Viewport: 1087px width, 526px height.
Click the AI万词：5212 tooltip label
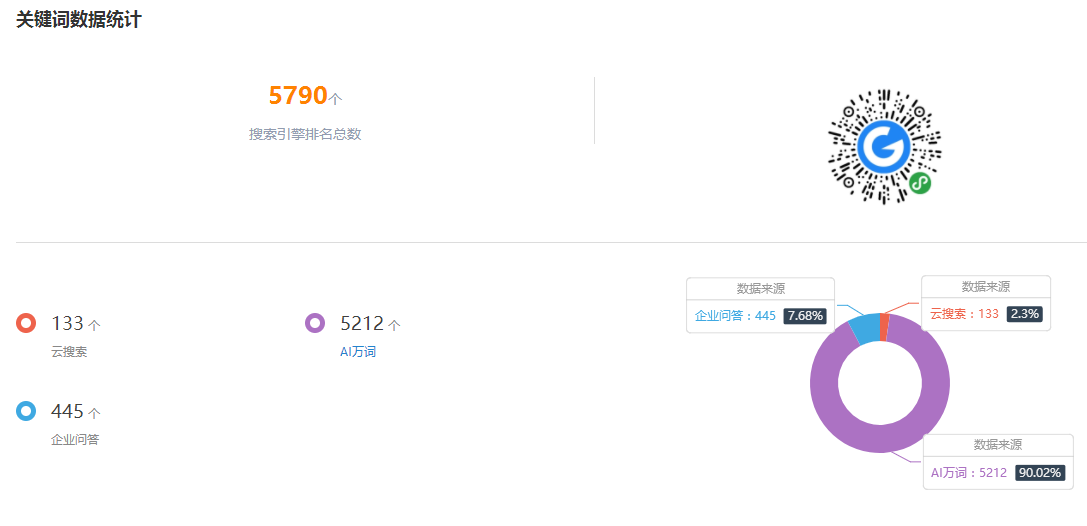[x=968, y=473]
